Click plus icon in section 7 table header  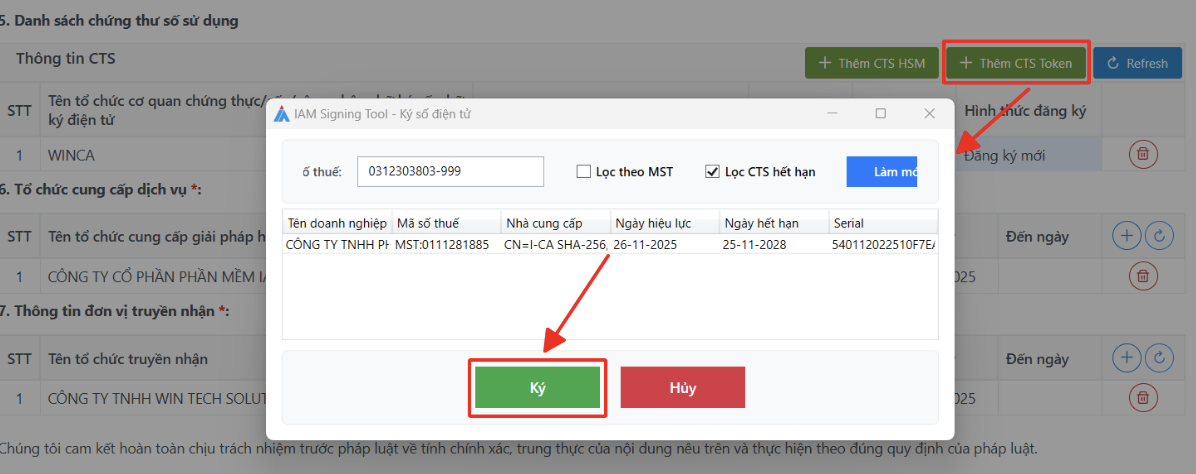coord(1127,357)
